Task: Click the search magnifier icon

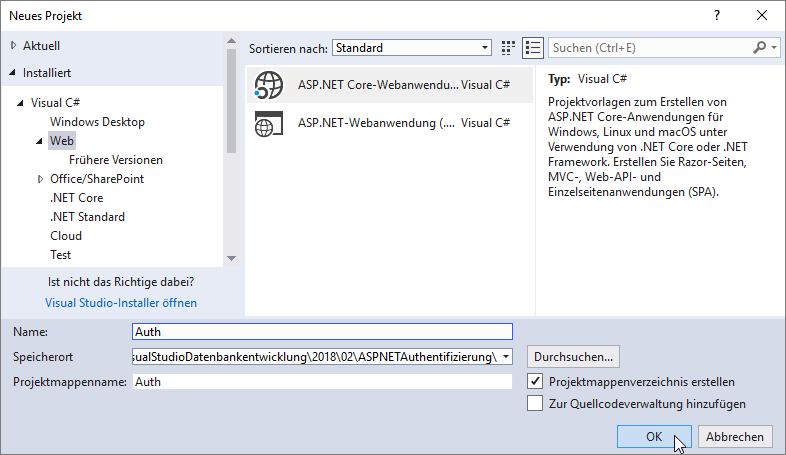Action: tap(759, 48)
